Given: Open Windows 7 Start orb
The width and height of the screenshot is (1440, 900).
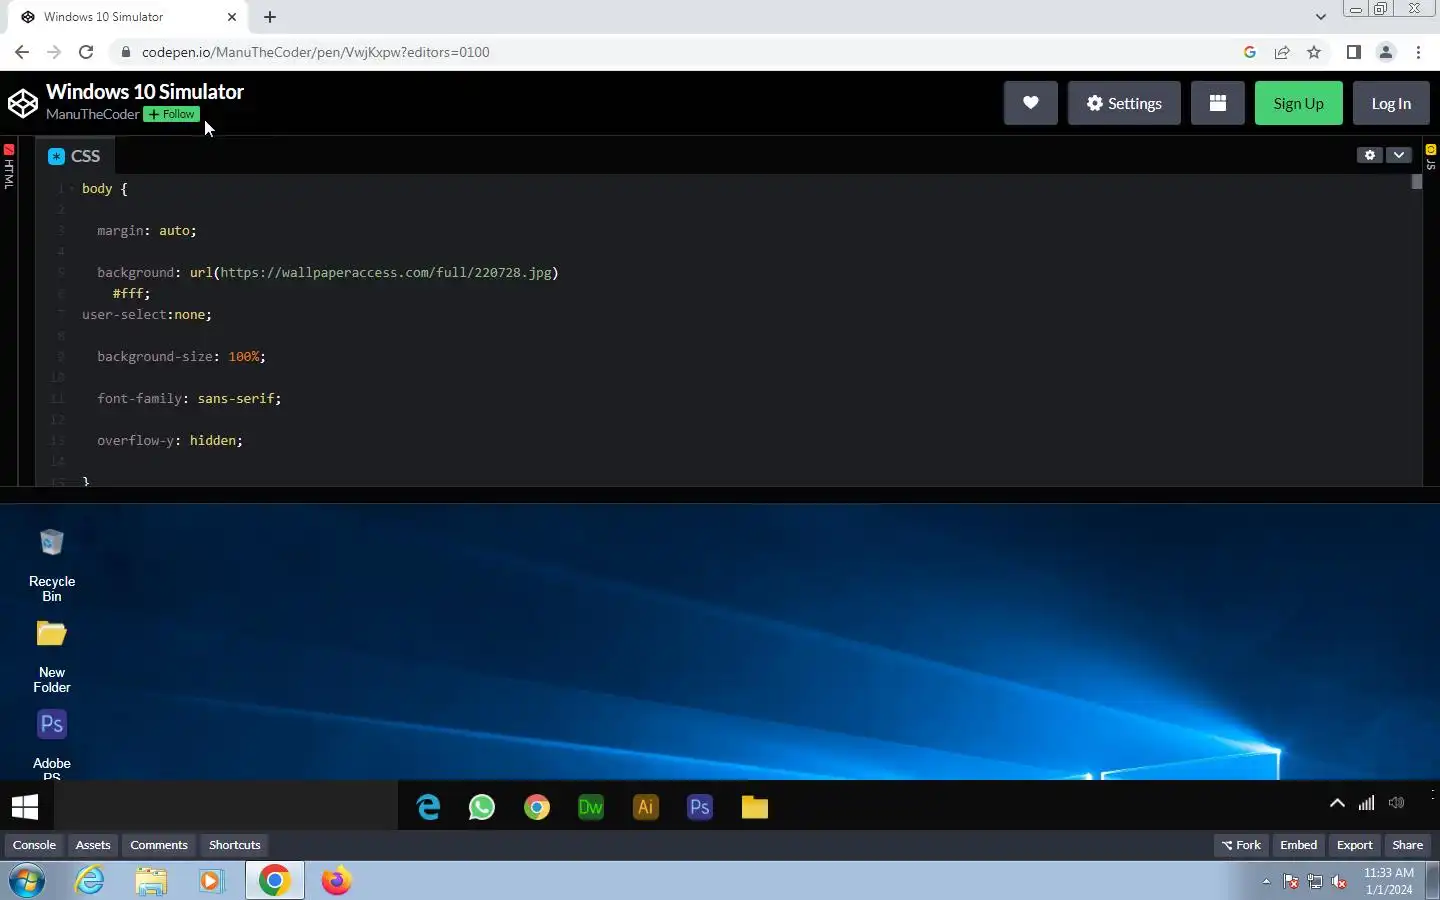Looking at the screenshot, I should tap(27, 881).
